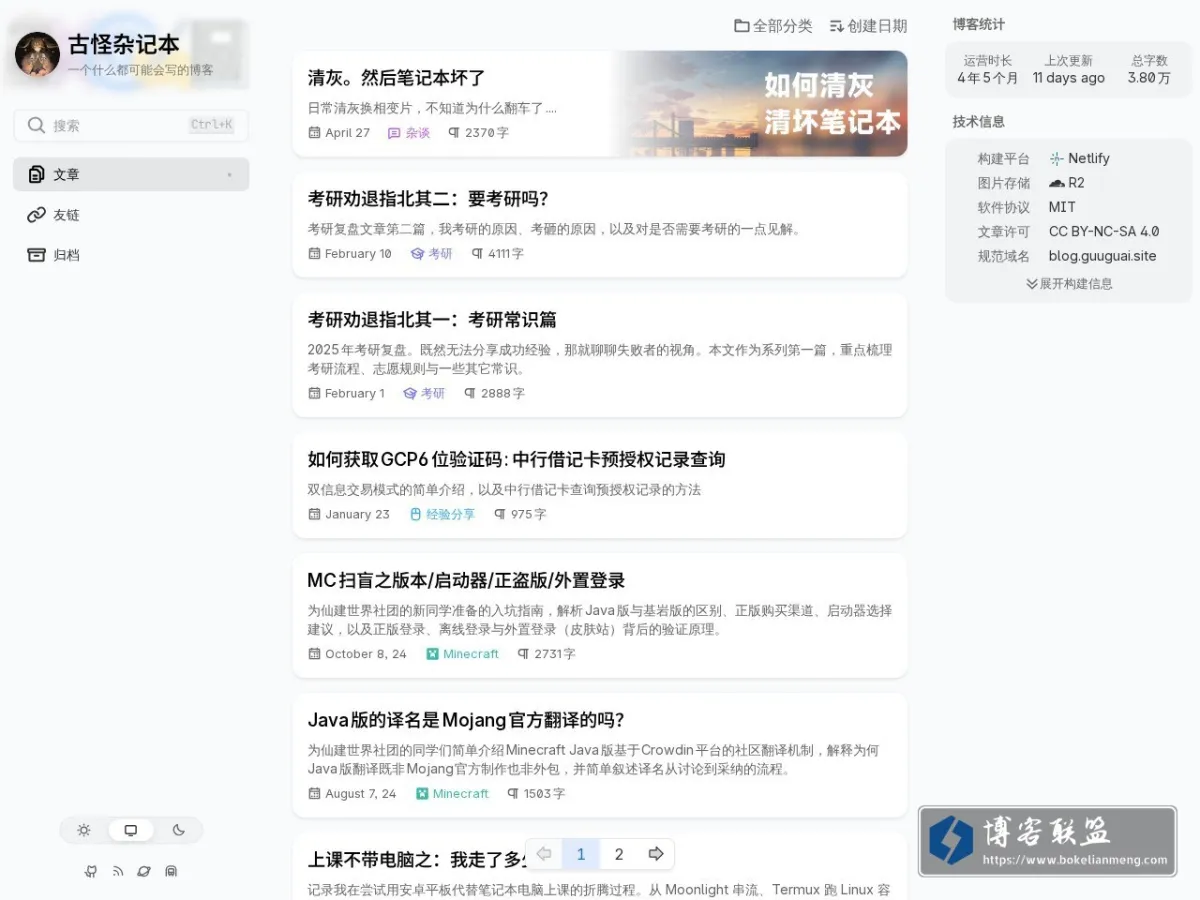Viewport: 1200px width, 900px height.
Task: Switch to dark theme moon option
Action: [x=179, y=830]
